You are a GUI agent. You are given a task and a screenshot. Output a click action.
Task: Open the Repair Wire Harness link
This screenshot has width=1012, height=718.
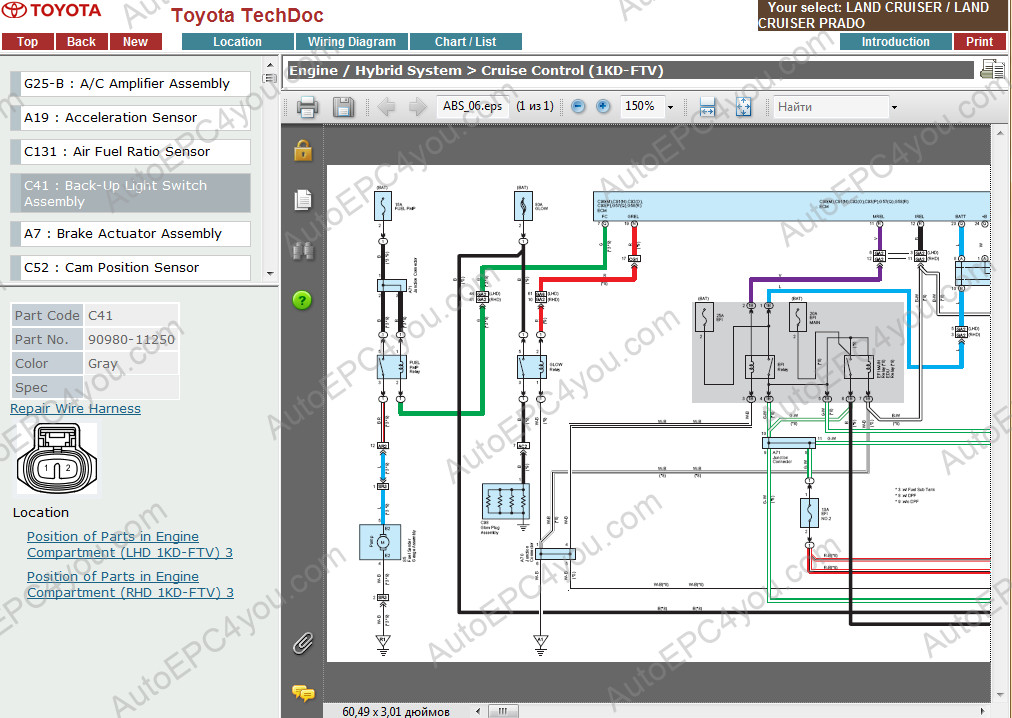click(75, 409)
